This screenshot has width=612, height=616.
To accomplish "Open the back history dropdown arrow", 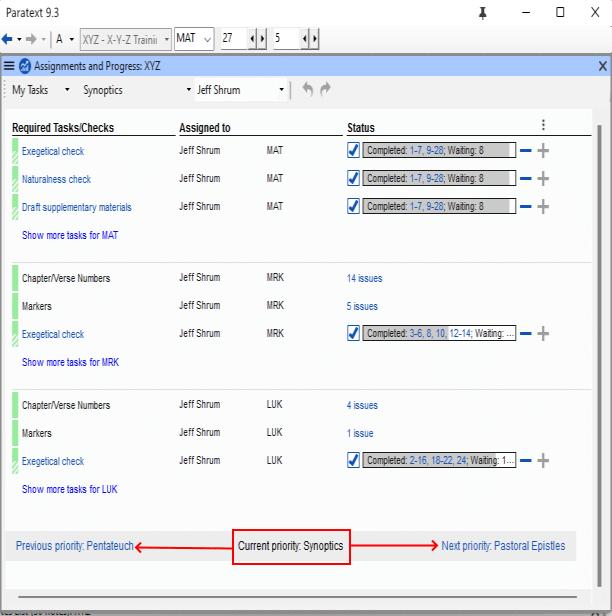I will point(19,39).
